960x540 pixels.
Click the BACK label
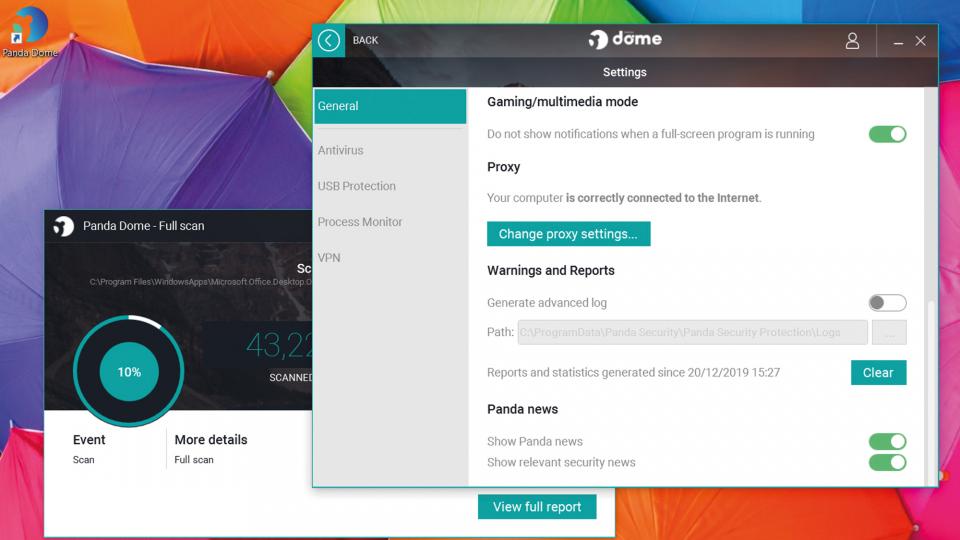[366, 40]
